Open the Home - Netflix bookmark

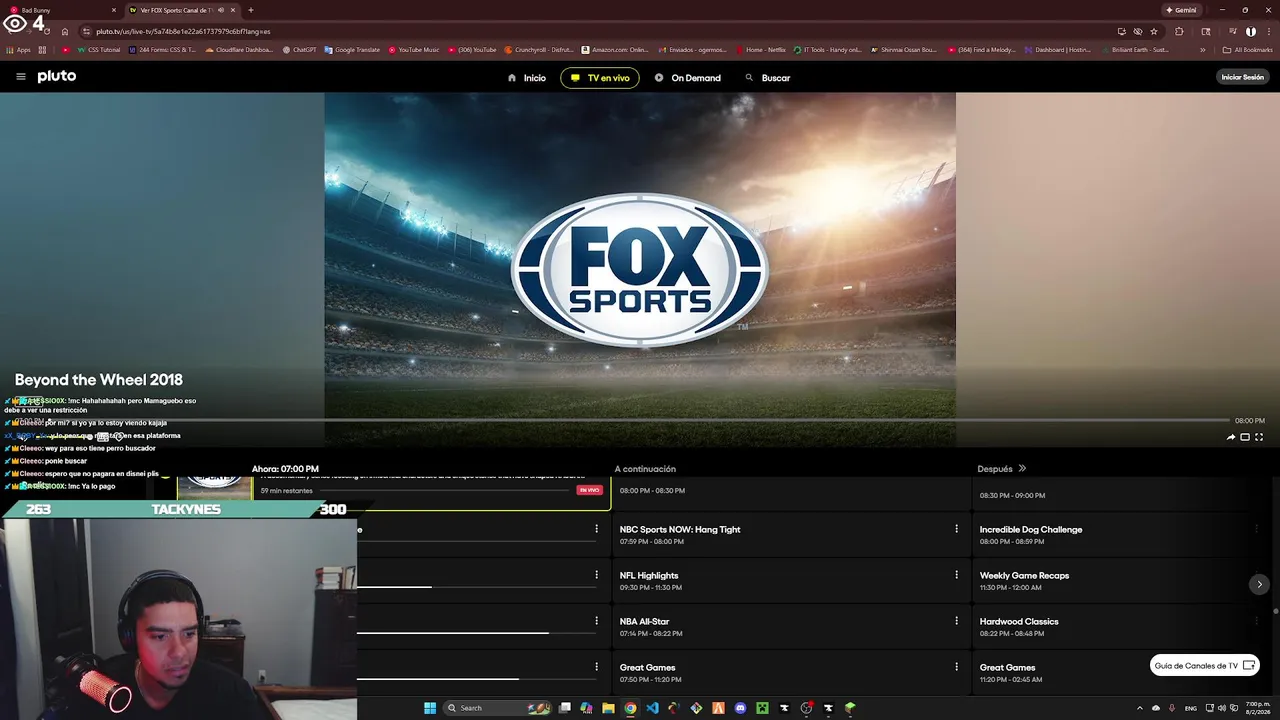point(760,50)
